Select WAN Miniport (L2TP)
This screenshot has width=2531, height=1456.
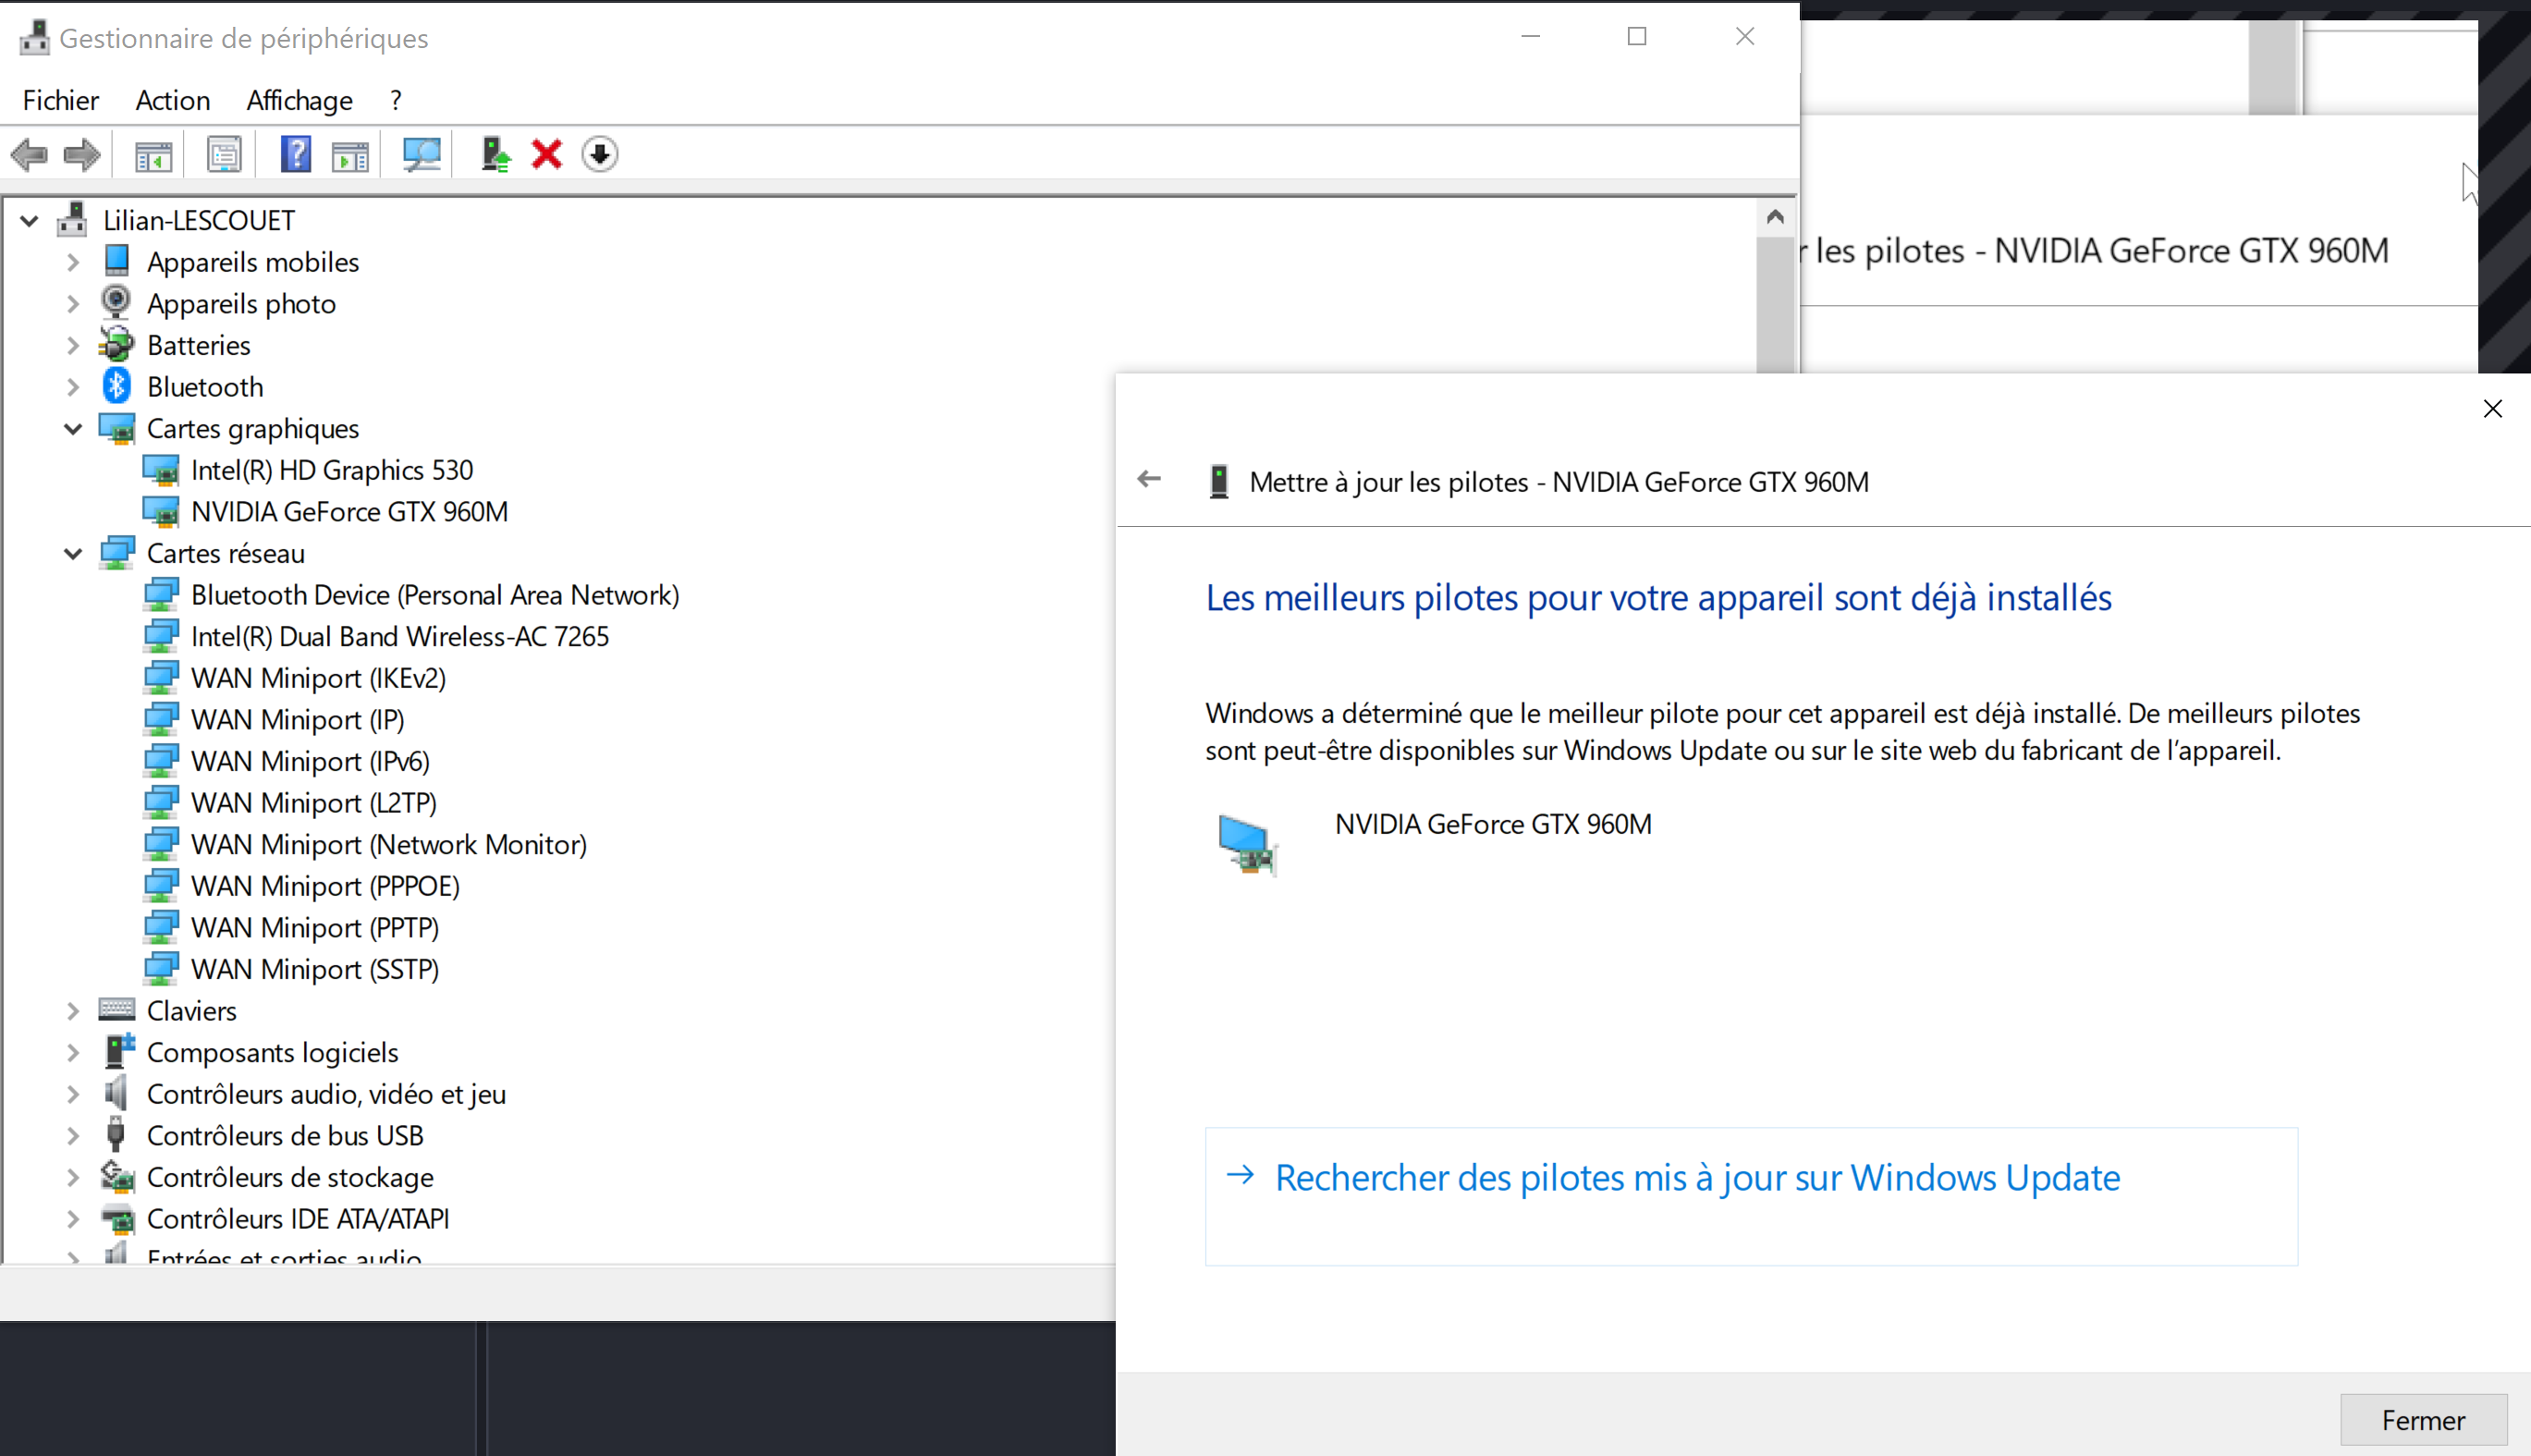(314, 804)
